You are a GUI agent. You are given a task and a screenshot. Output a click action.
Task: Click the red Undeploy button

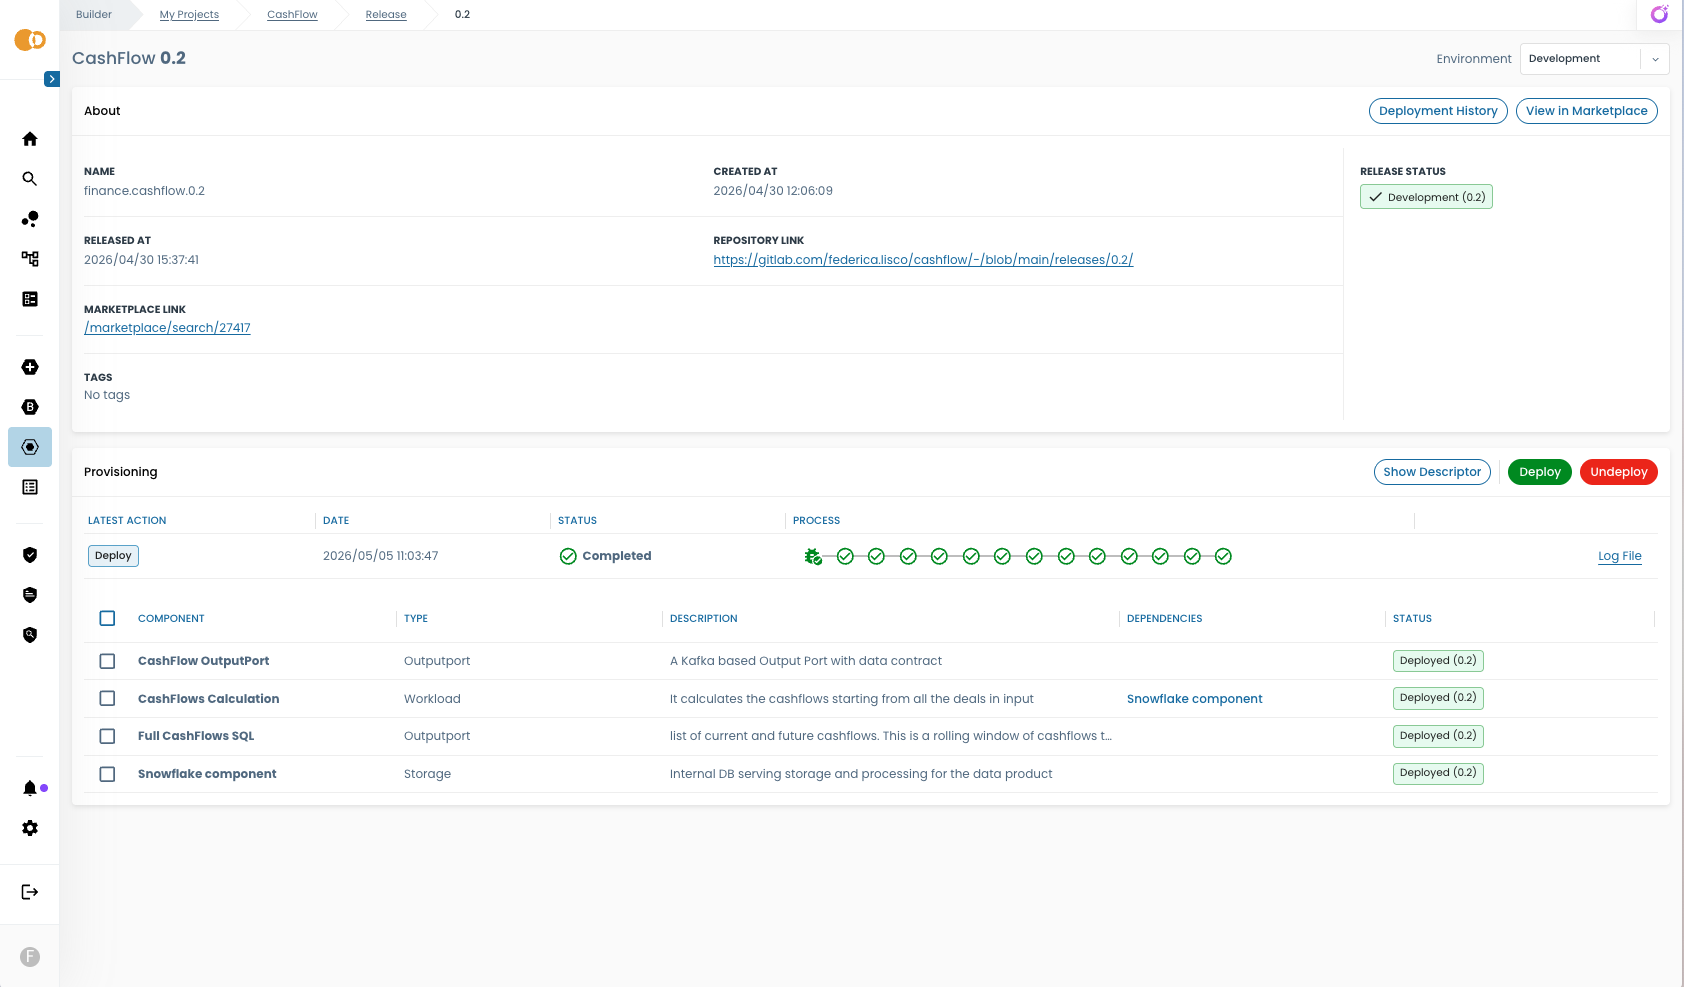point(1618,472)
